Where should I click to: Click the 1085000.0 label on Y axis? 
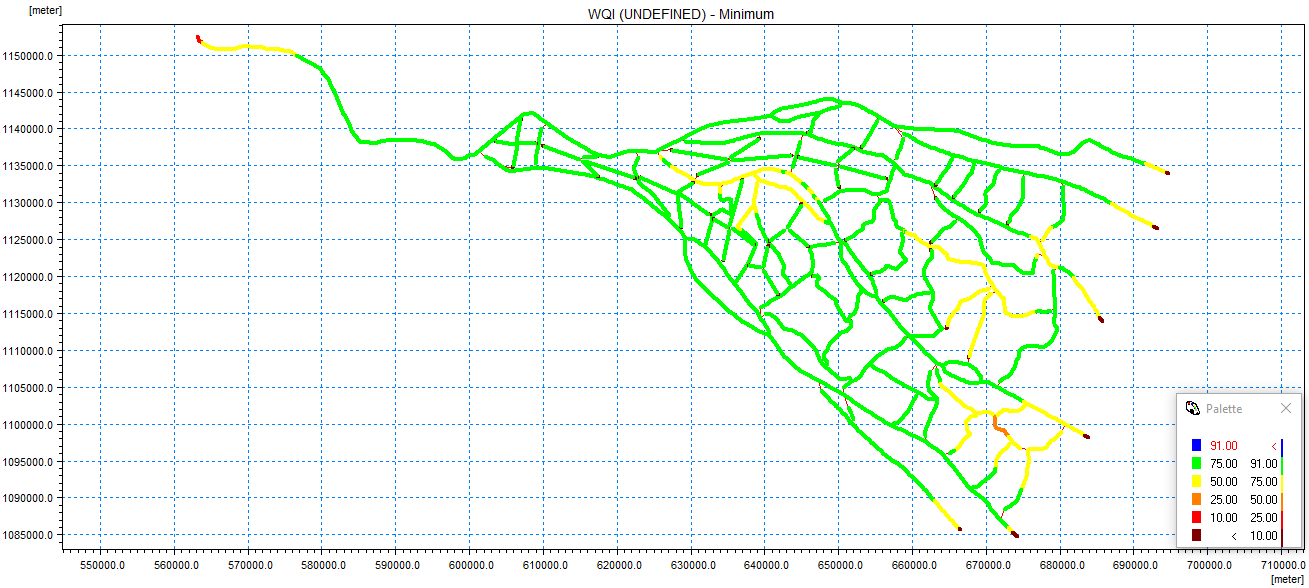tap(28, 535)
